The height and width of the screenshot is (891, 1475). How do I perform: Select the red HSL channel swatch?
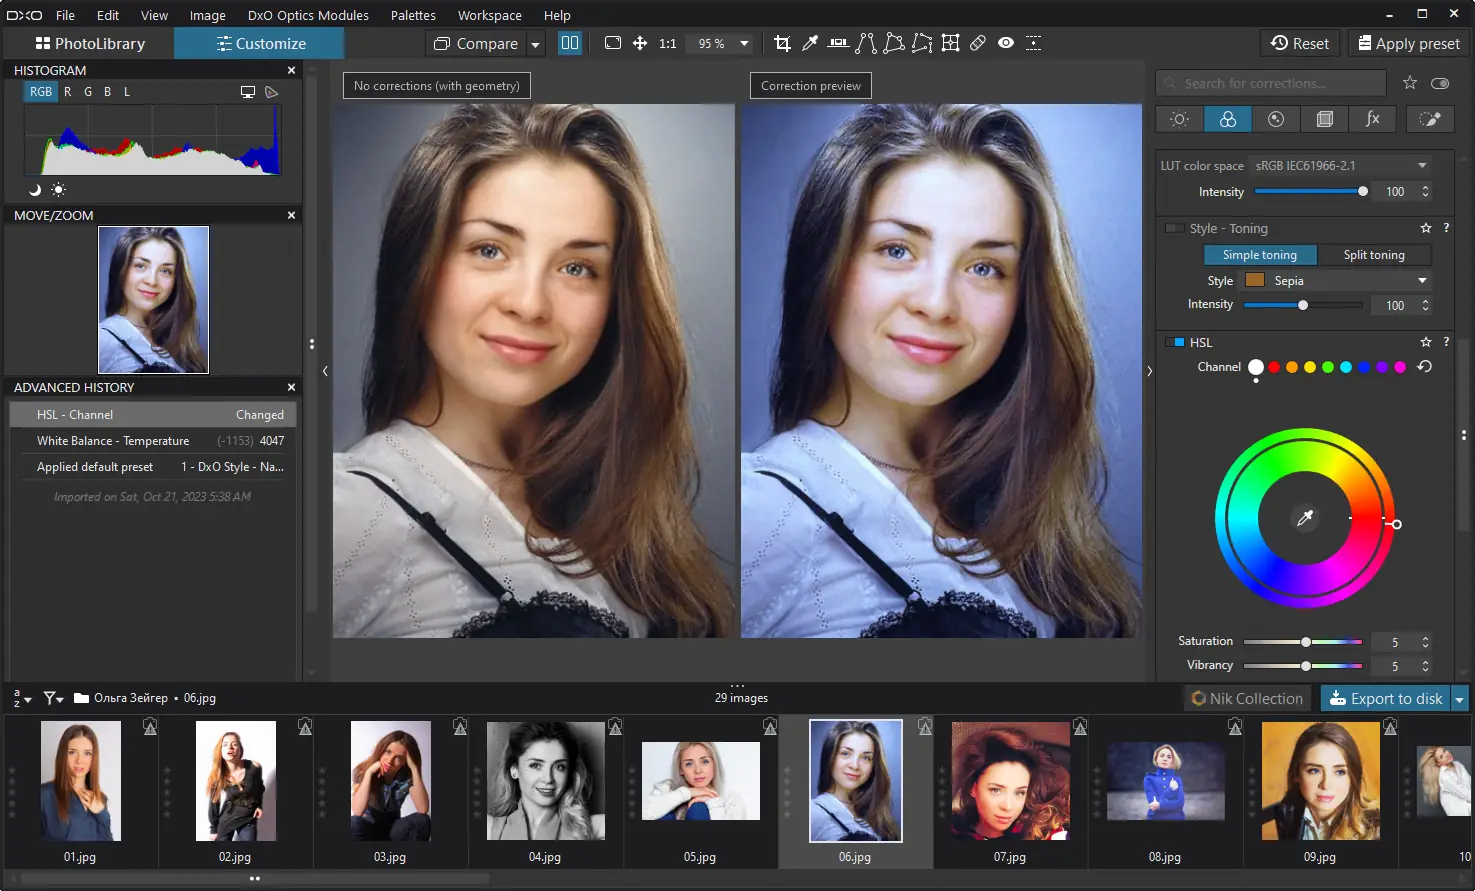coord(1274,367)
